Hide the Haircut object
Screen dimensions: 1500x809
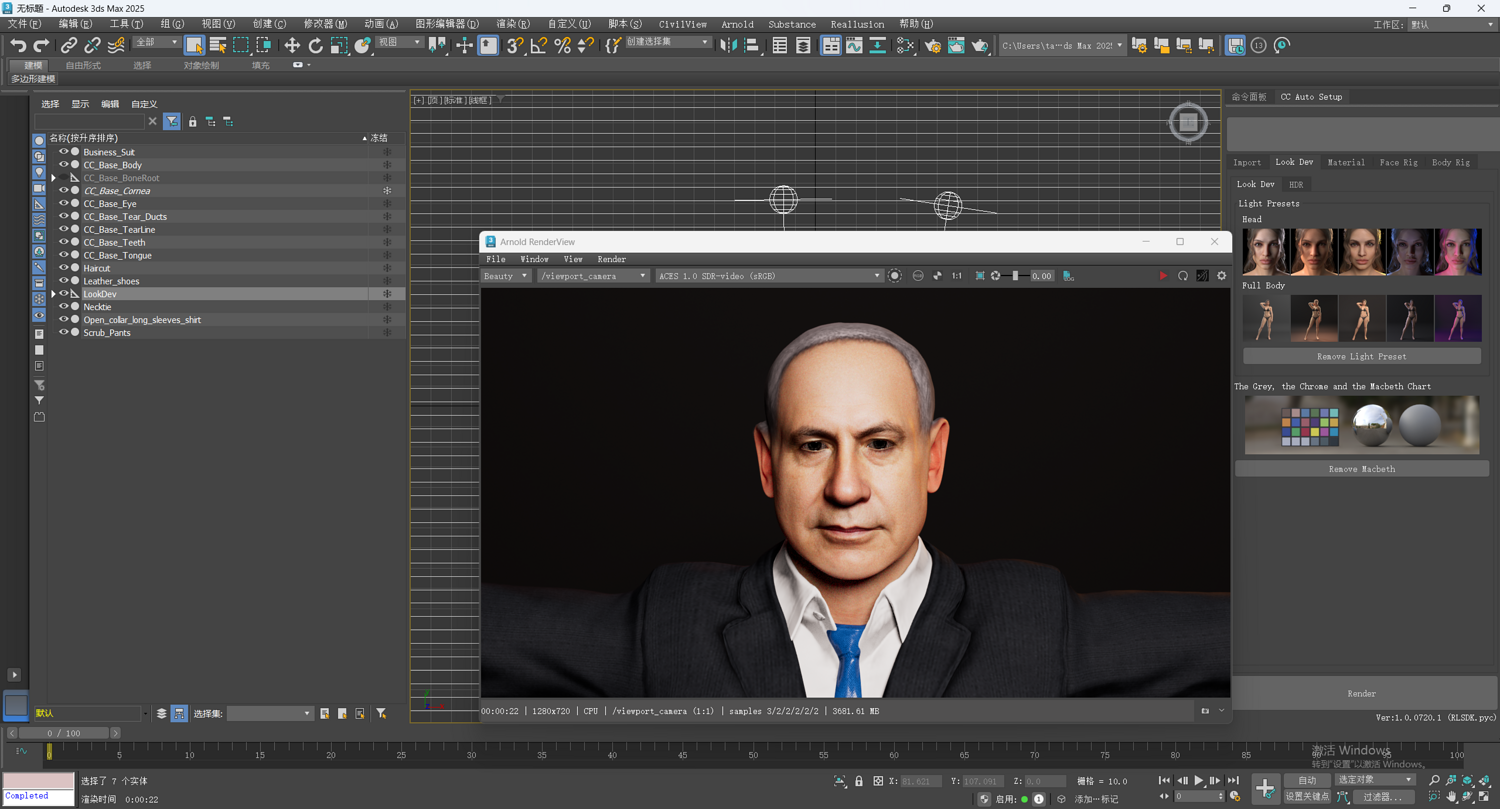(63, 268)
